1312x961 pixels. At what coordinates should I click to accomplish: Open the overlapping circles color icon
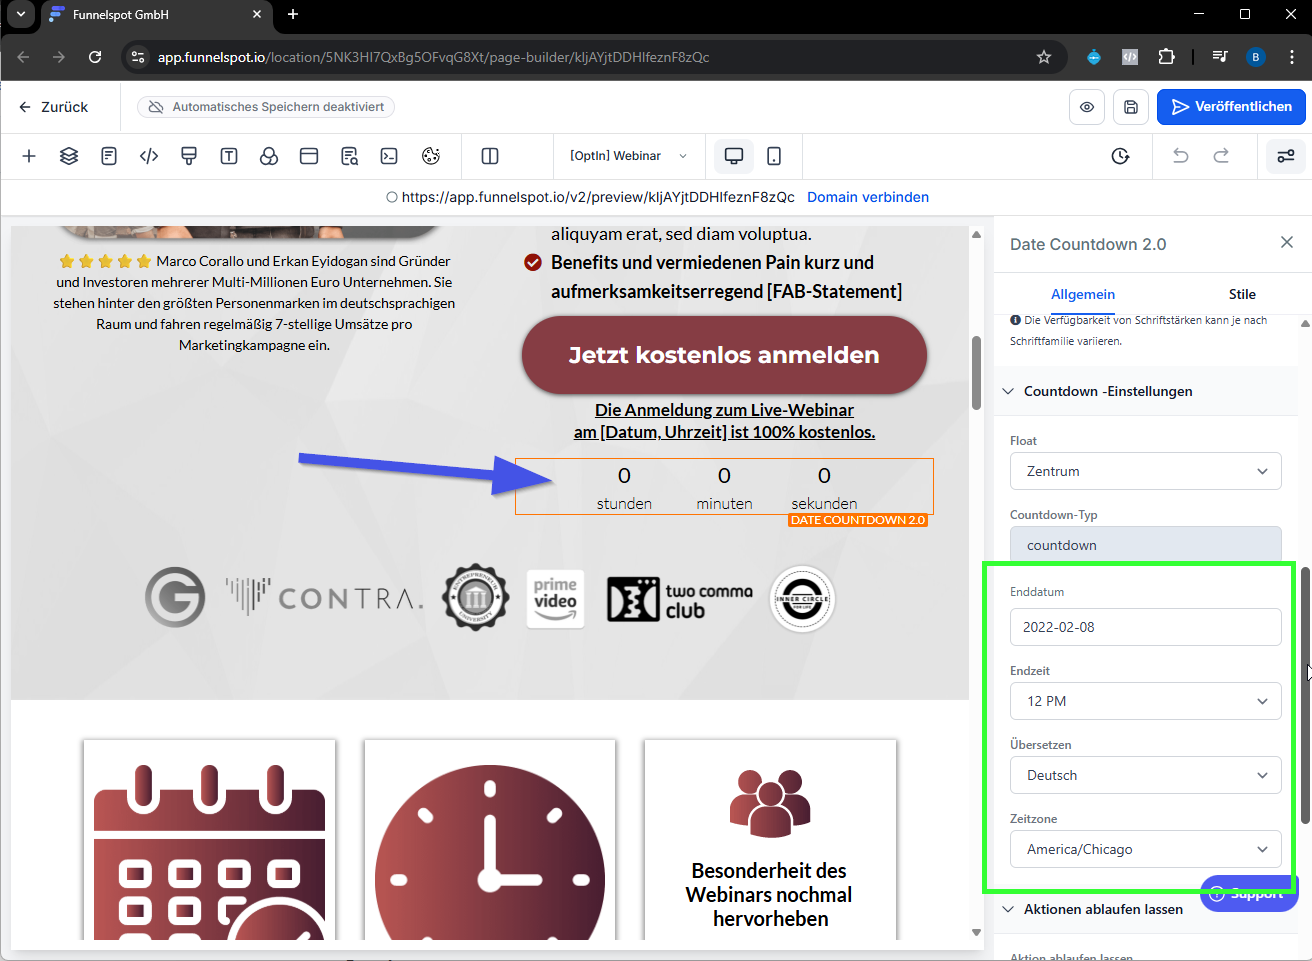point(269,156)
